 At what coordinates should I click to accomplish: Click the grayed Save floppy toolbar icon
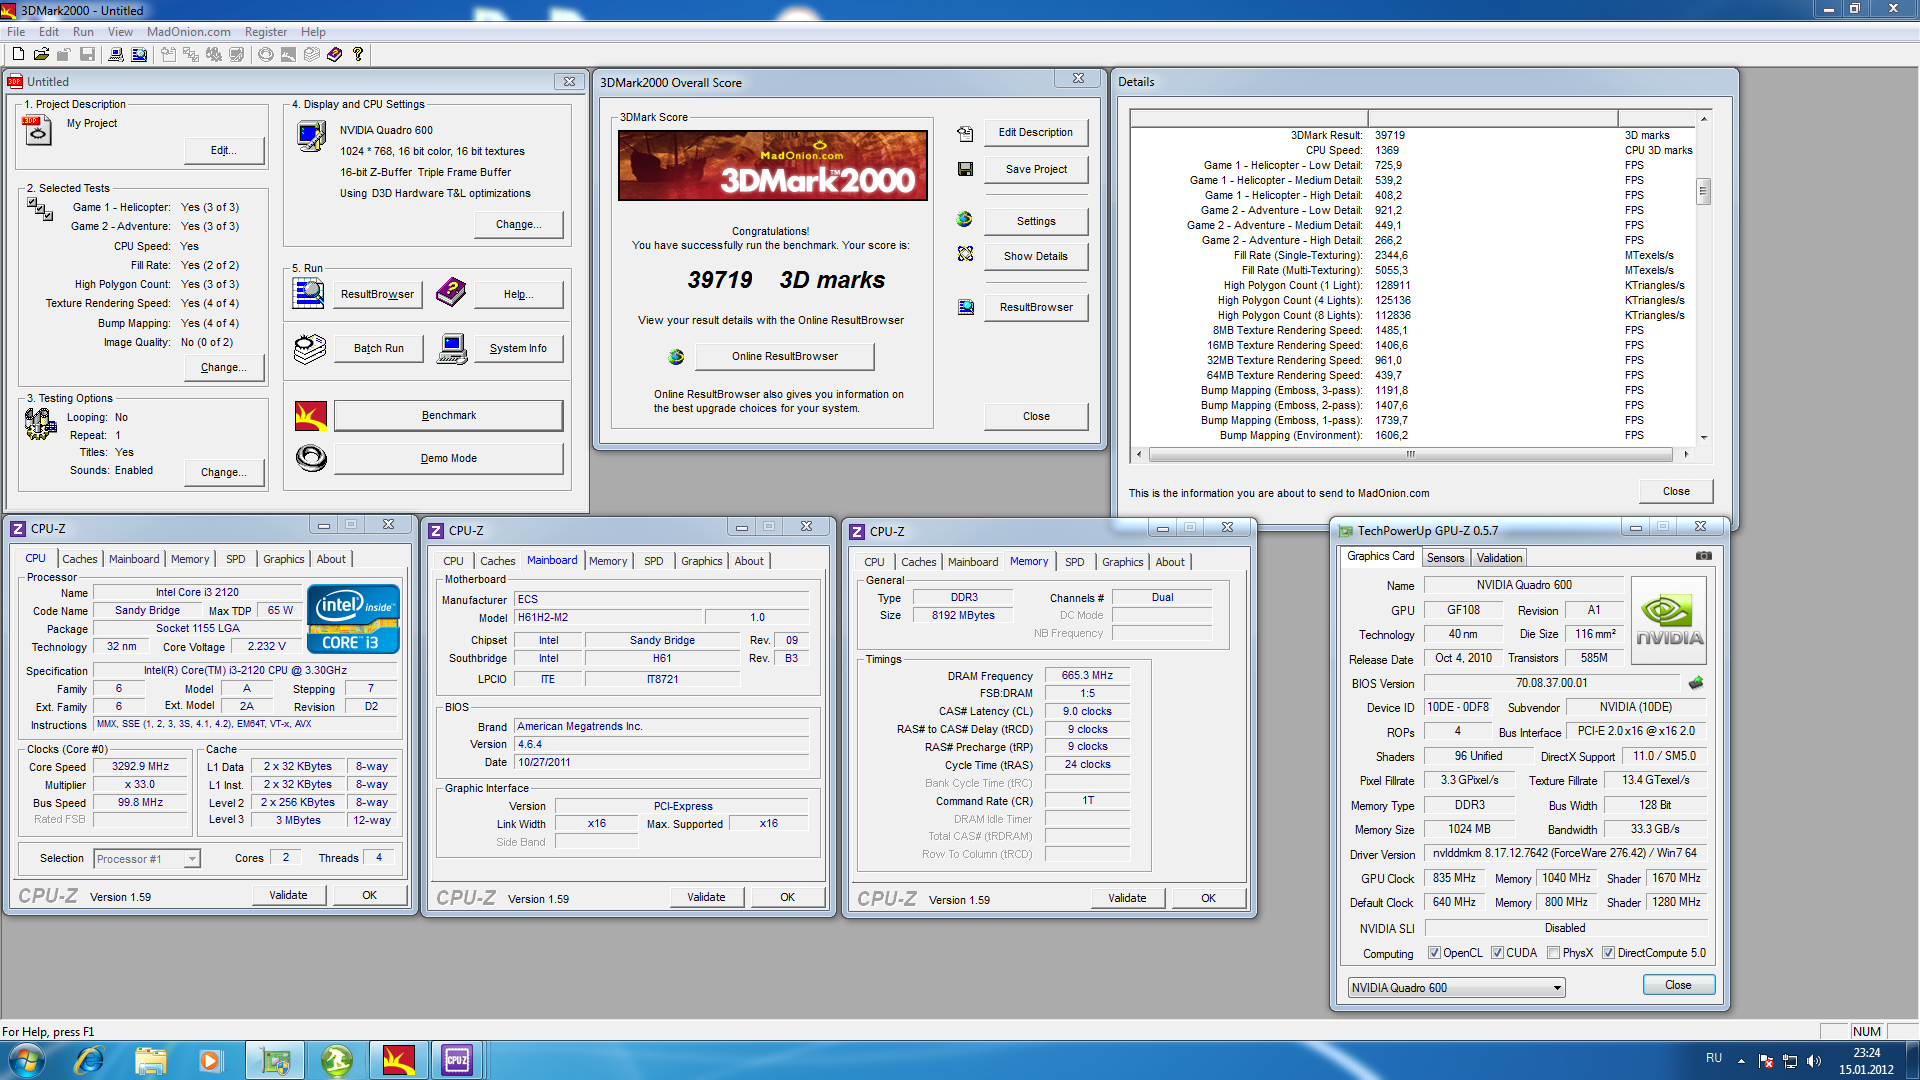pyautogui.click(x=87, y=54)
